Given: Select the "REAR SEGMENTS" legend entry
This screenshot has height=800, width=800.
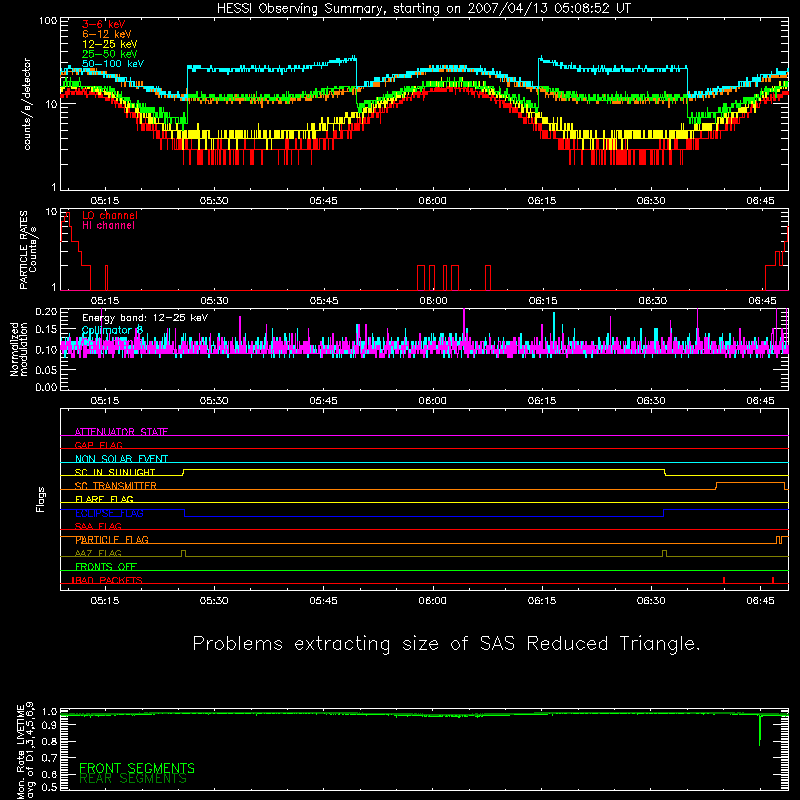Looking at the screenshot, I should coord(133,779).
